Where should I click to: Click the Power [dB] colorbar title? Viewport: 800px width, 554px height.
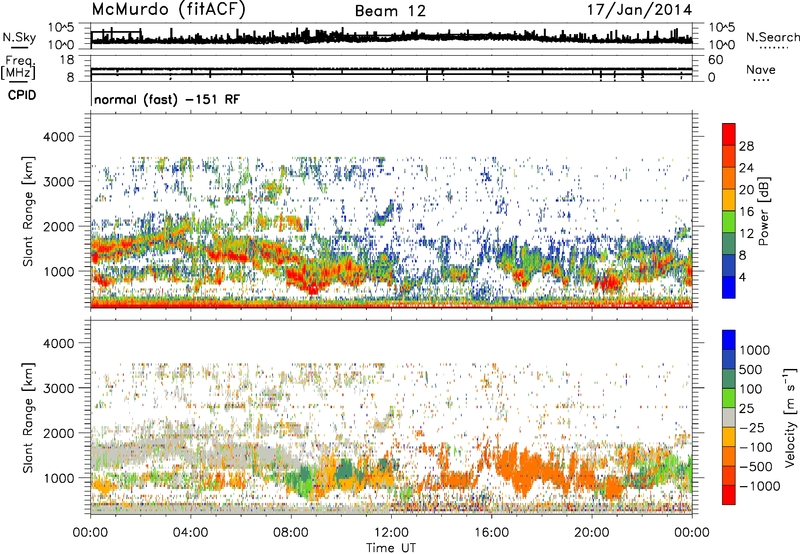(x=763, y=211)
